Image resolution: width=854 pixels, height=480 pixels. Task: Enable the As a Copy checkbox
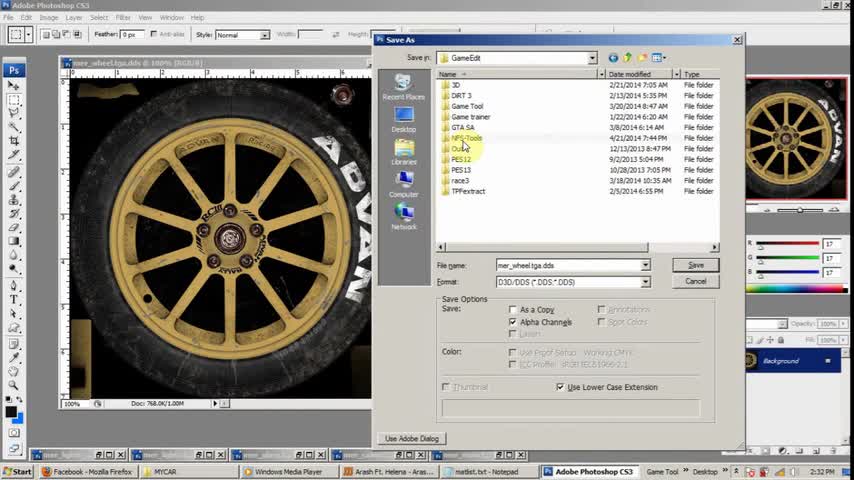(x=513, y=310)
